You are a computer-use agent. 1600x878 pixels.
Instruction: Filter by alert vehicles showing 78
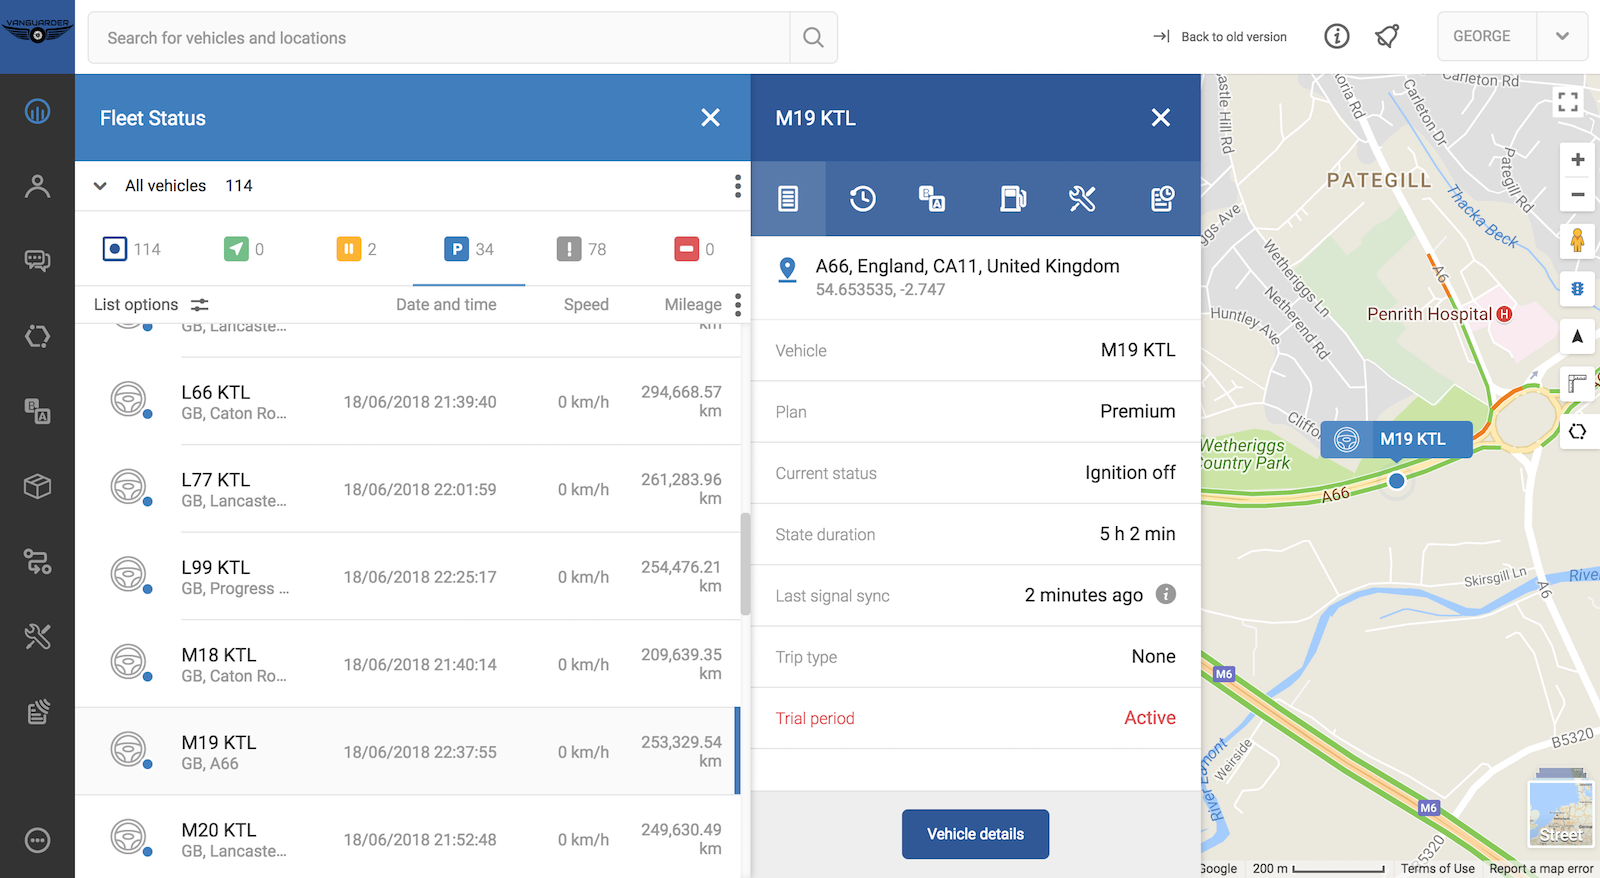[582, 249]
